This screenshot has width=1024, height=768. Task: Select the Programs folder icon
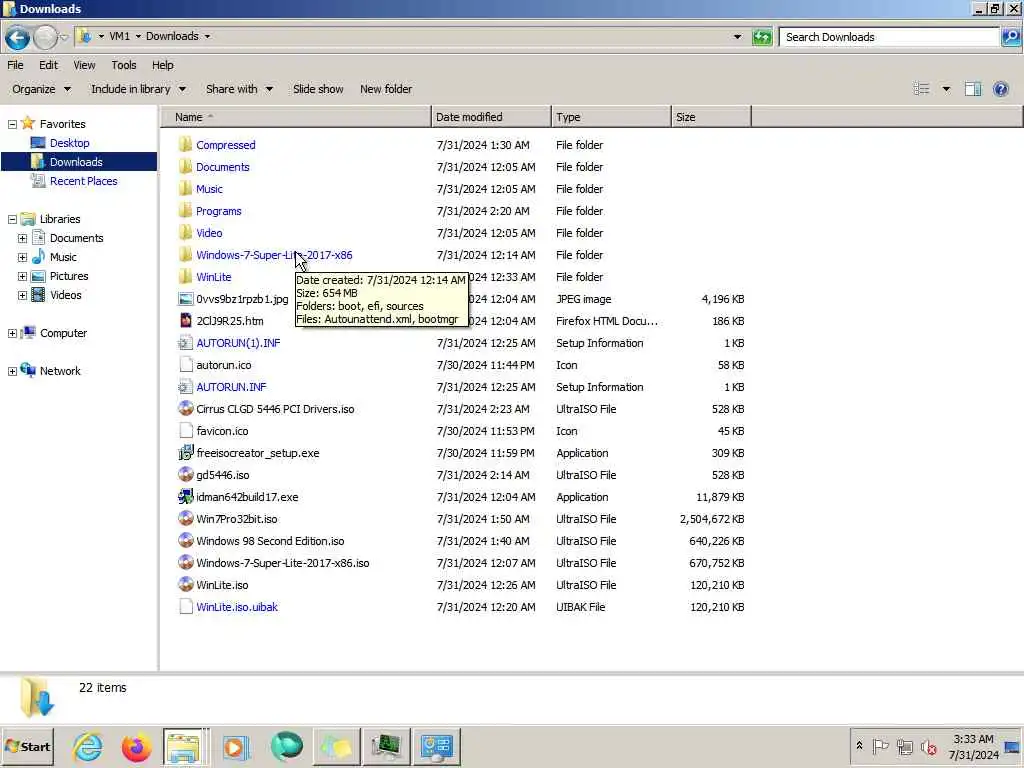(185, 210)
